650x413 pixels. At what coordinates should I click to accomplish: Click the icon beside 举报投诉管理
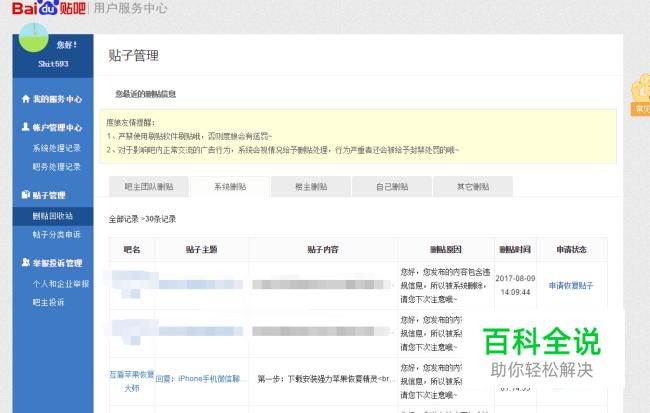pyautogui.click(x=26, y=262)
